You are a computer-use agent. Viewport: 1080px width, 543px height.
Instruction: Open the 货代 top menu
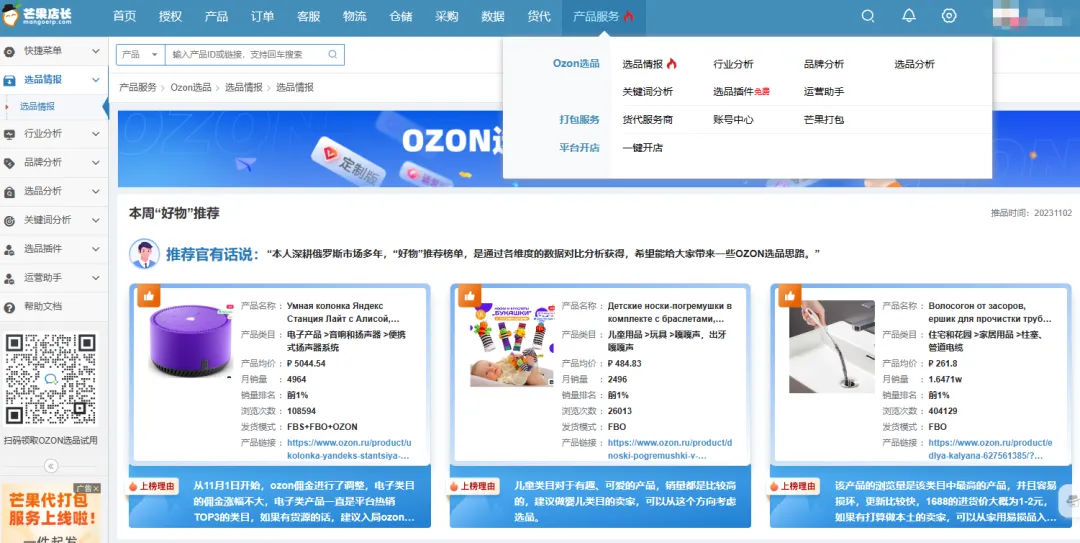coord(539,17)
